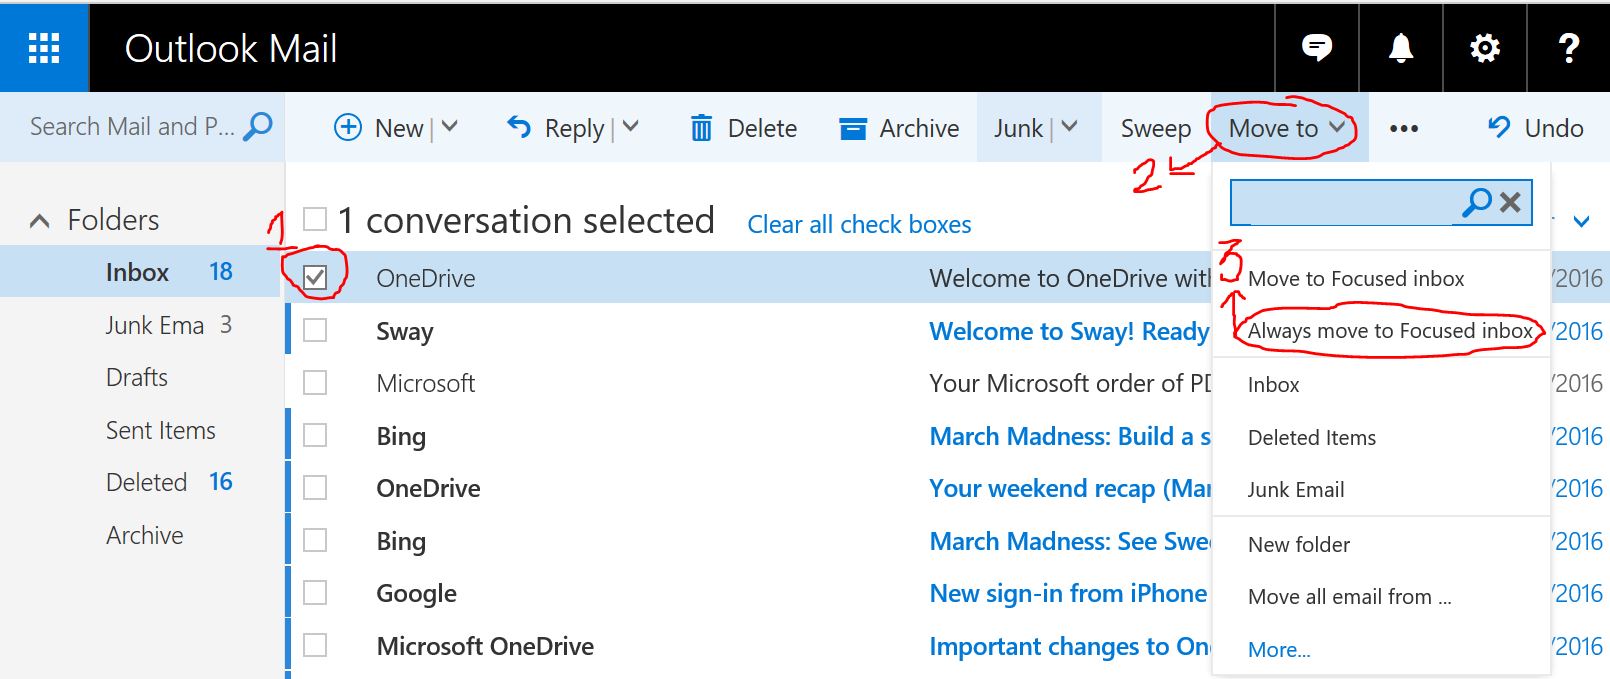Open the app launcher grid

(x=44, y=48)
